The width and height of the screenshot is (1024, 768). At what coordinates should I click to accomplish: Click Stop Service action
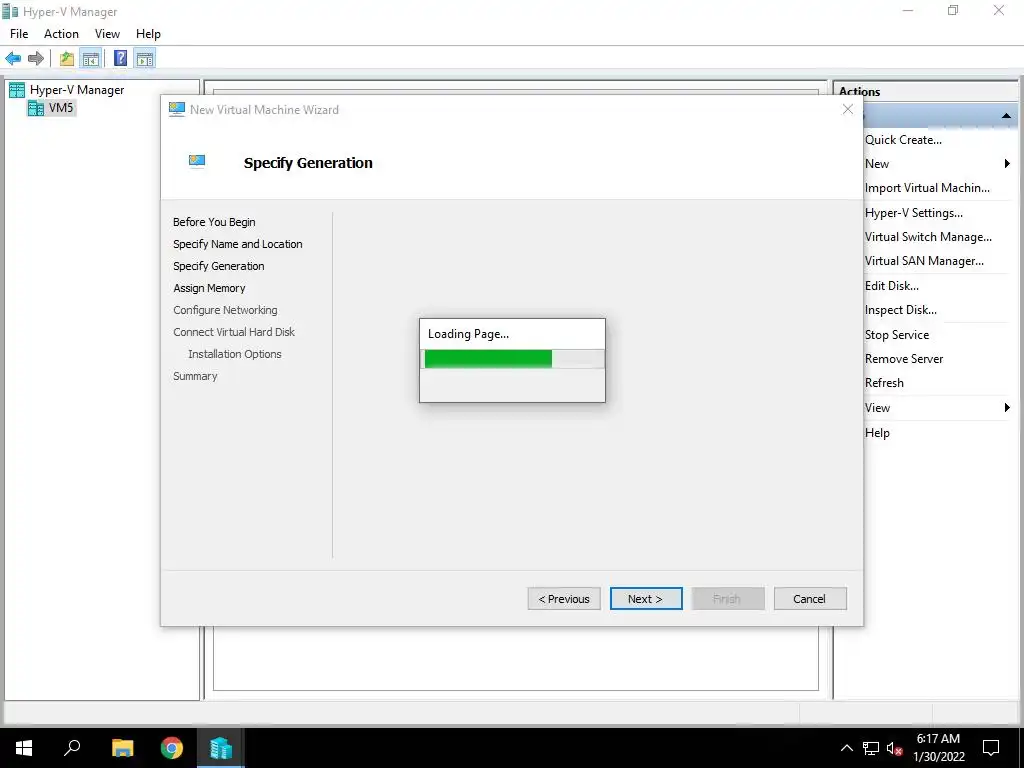[897, 335]
